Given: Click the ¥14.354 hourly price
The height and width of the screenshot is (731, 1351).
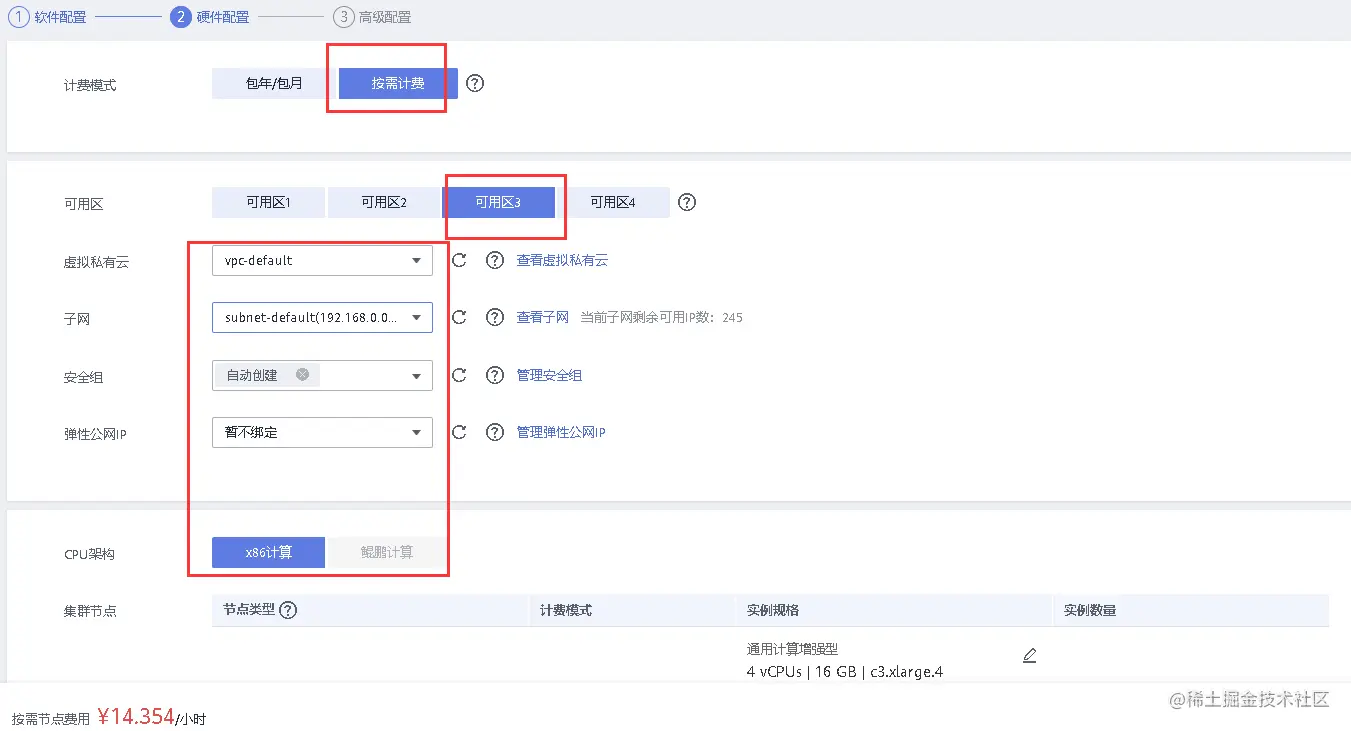Looking at the screenshot, I should [x=136, y=716].
